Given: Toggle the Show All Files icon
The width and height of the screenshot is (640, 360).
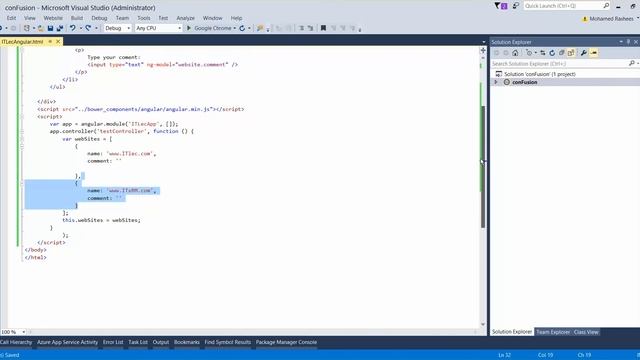Looking at the screenshot, I should tap(571, 53).
